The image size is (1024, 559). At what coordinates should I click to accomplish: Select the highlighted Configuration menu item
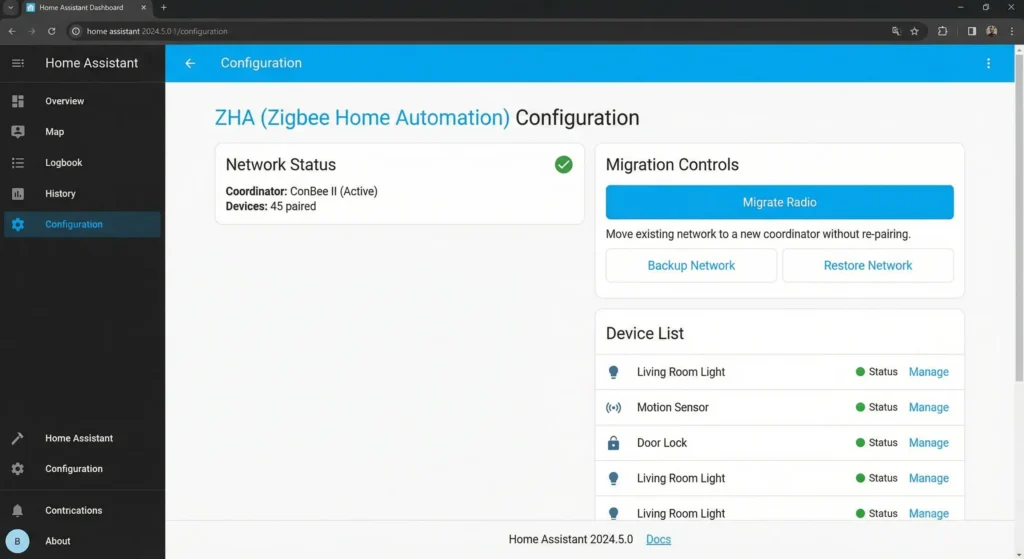(82, 224)
